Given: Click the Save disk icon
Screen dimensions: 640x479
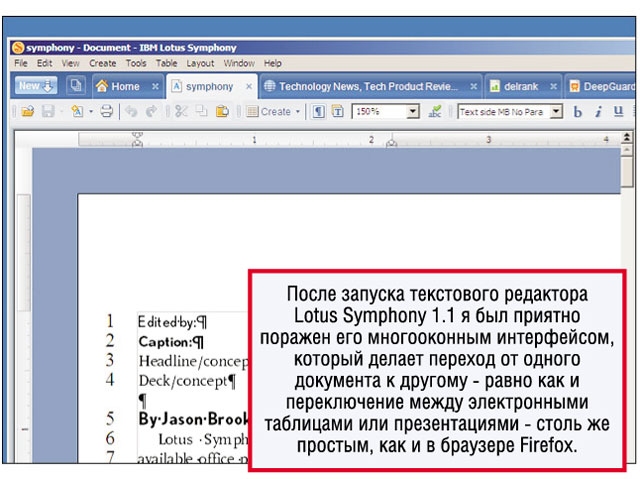Looking at the screenshot, I should (x=48, y=111).
